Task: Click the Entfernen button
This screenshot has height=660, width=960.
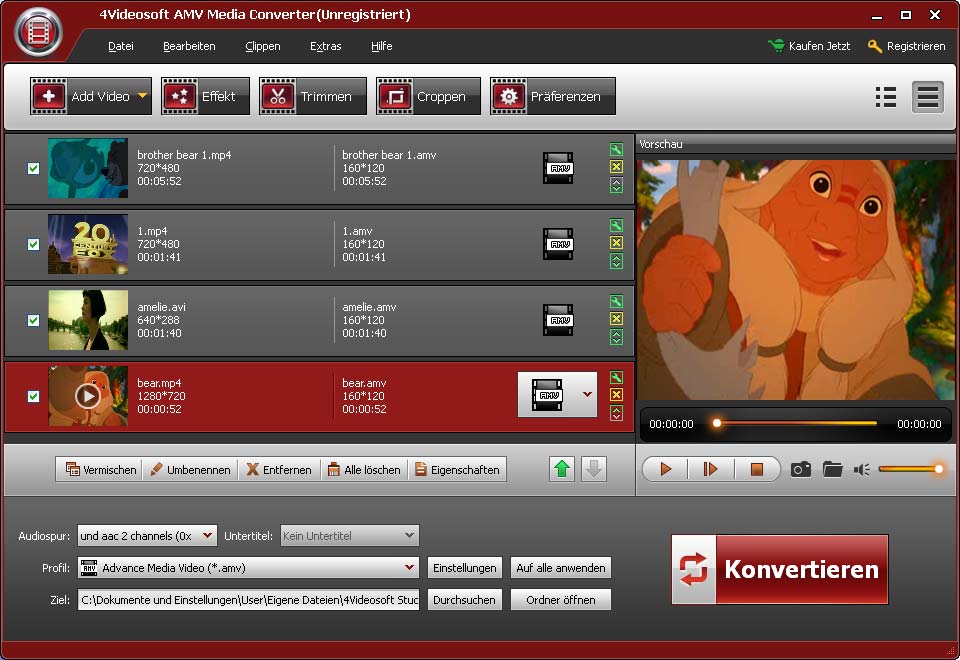Action: [279, 470]
